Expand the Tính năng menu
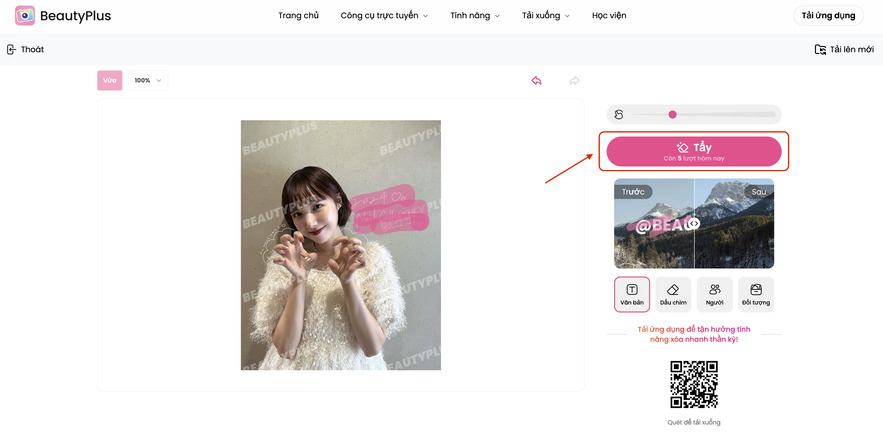The image size is (883, 439). [x=475, y=16]
